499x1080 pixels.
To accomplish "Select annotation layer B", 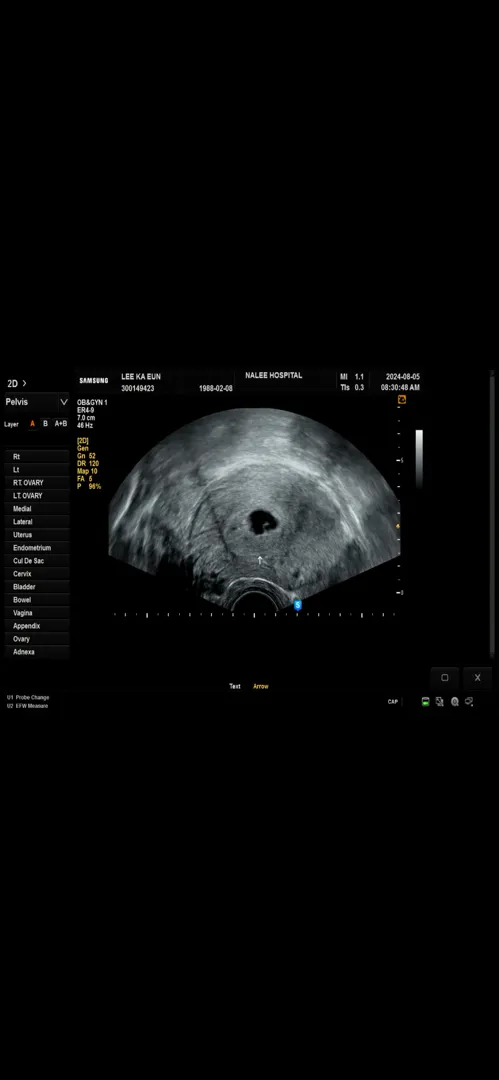I will tap(45, 424).
